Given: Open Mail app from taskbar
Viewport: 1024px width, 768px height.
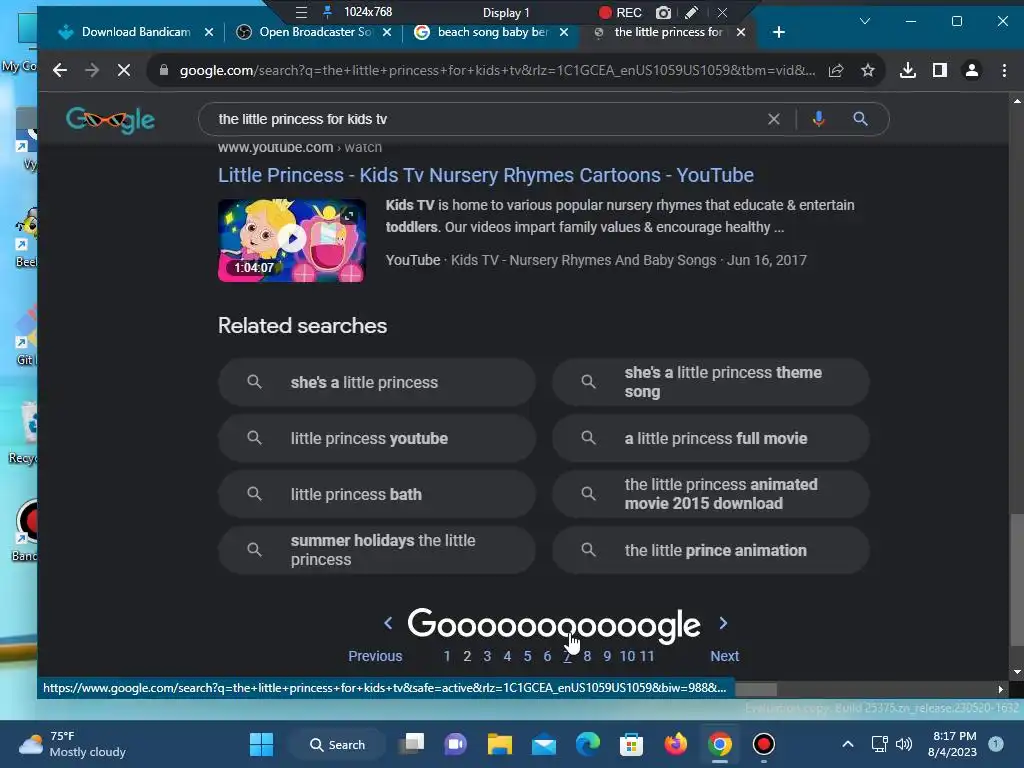Looking at the screenshot, I should (543, 744).
